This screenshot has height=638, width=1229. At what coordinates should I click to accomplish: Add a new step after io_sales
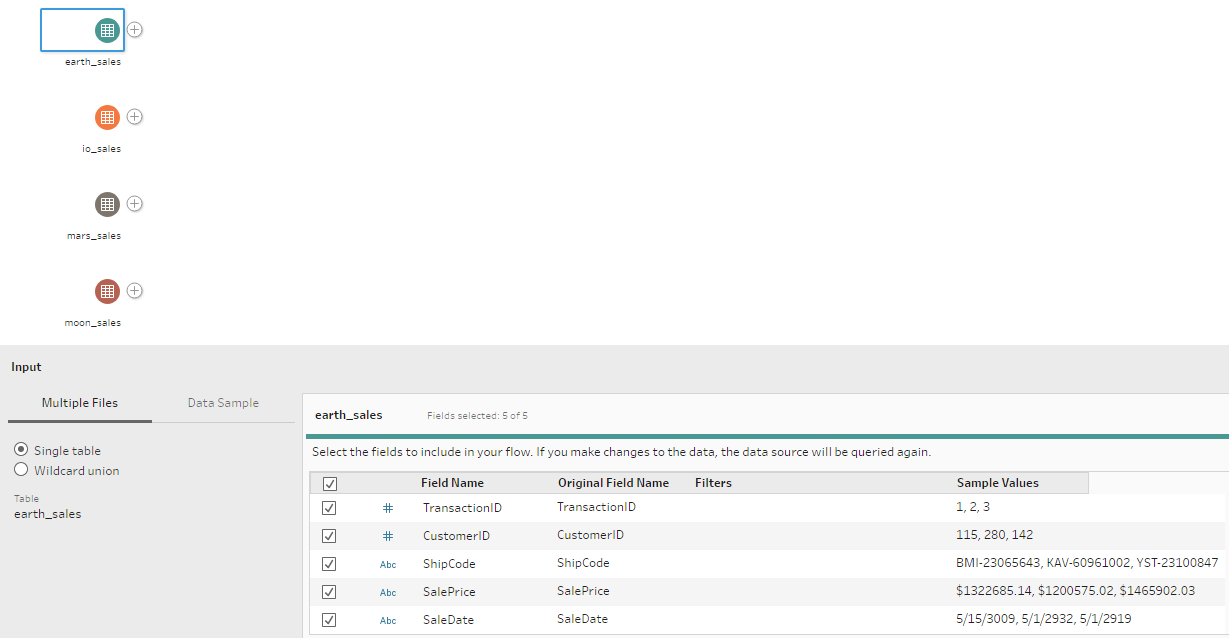click(x=134, y=117)
